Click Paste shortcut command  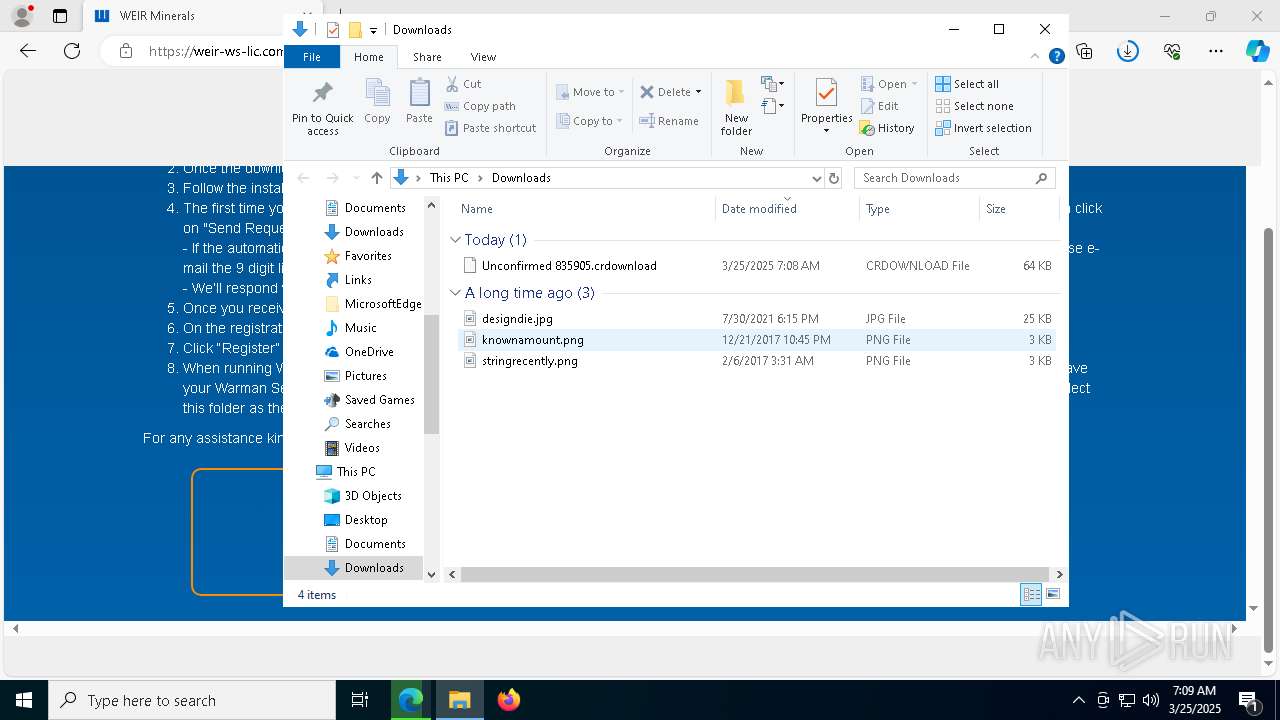tap(491, 128)
